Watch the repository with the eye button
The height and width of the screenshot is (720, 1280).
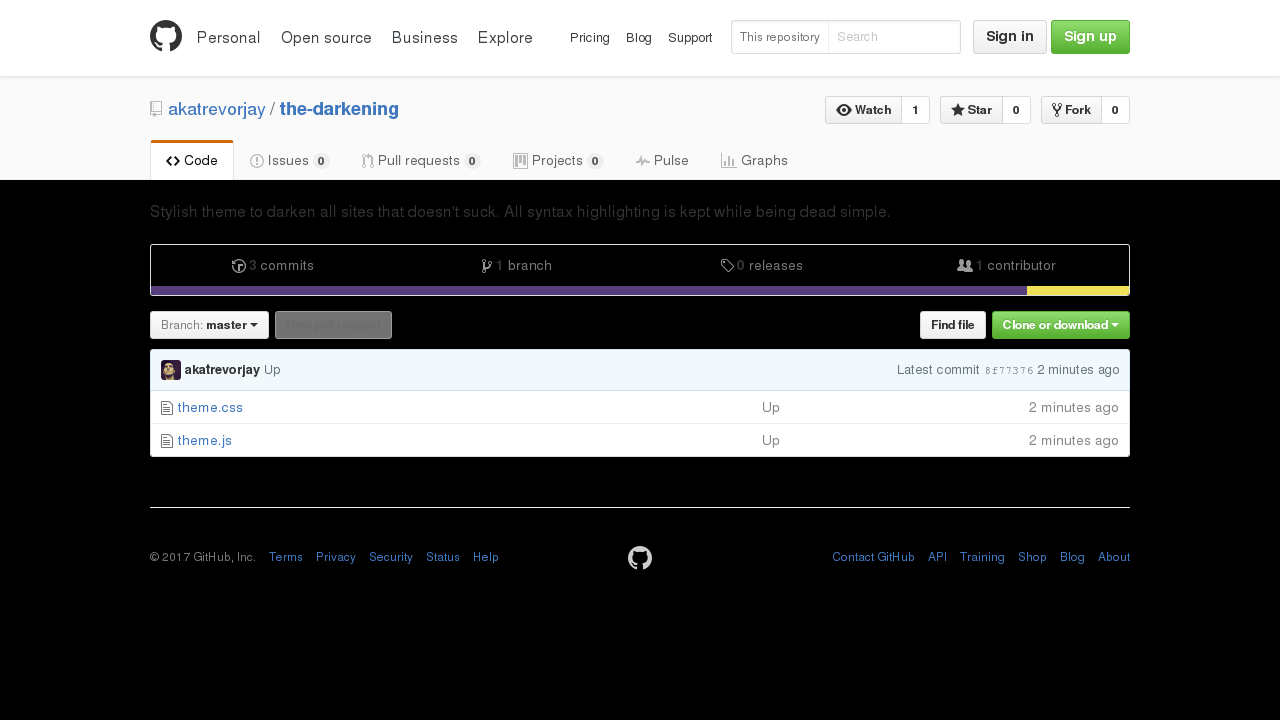863,110
